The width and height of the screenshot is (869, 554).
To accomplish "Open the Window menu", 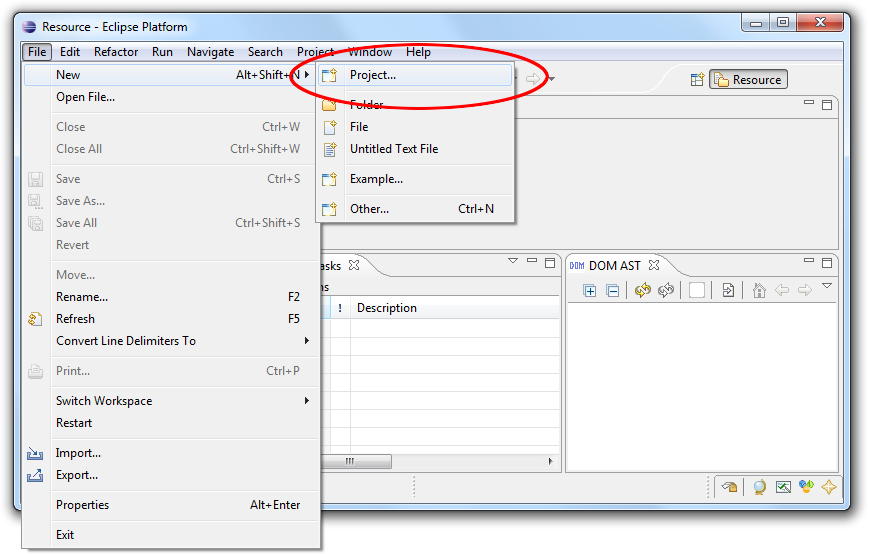I will coord(370,52).
